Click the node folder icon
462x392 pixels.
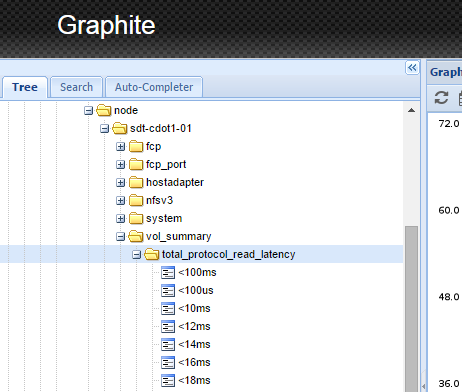click(104, 110)
